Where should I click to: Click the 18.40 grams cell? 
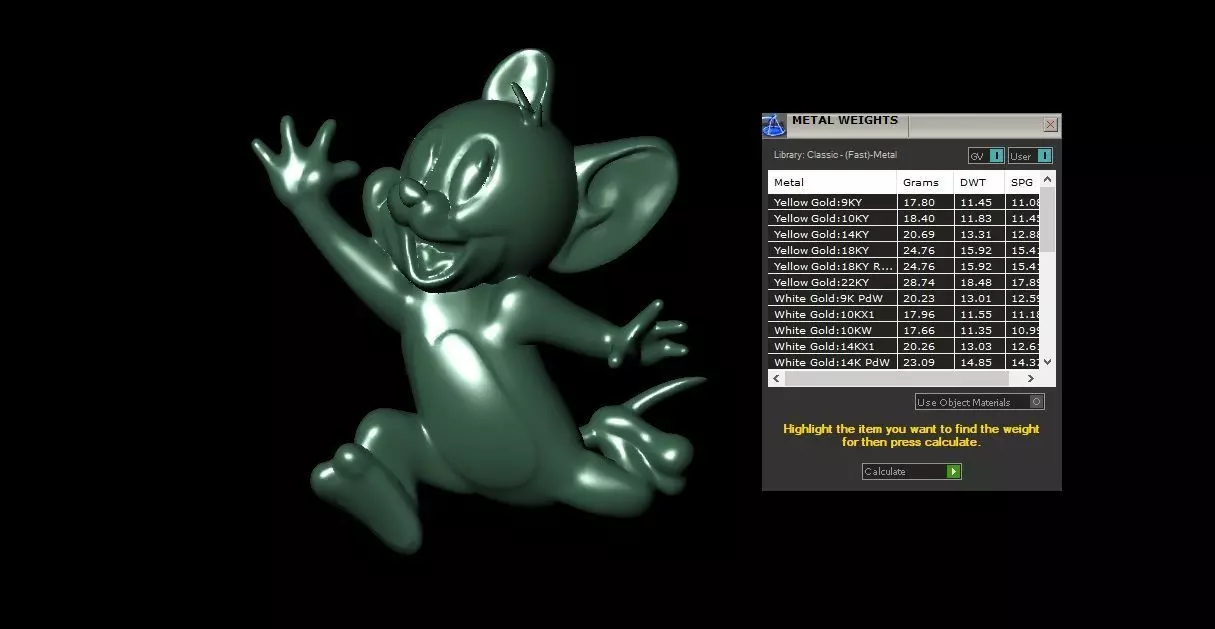click(x=925, y=218)
